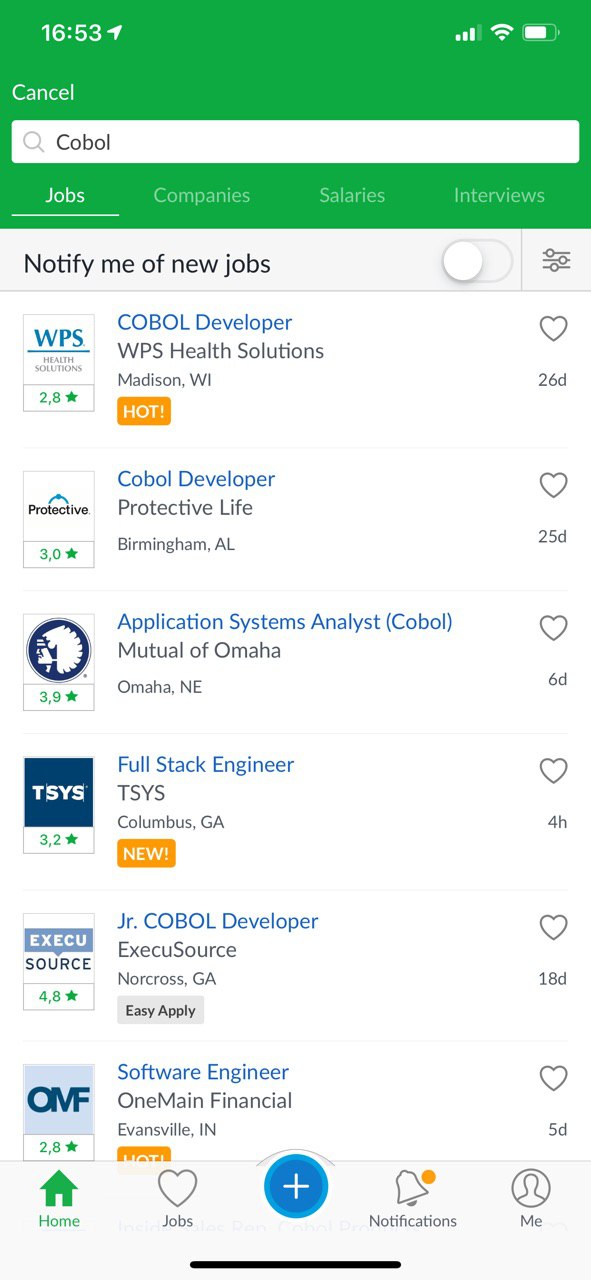591x1280 pixels.
Task: Save the TSYS Full Stack Engineer job
Action: pyautogui.click(x=553, y=771)
